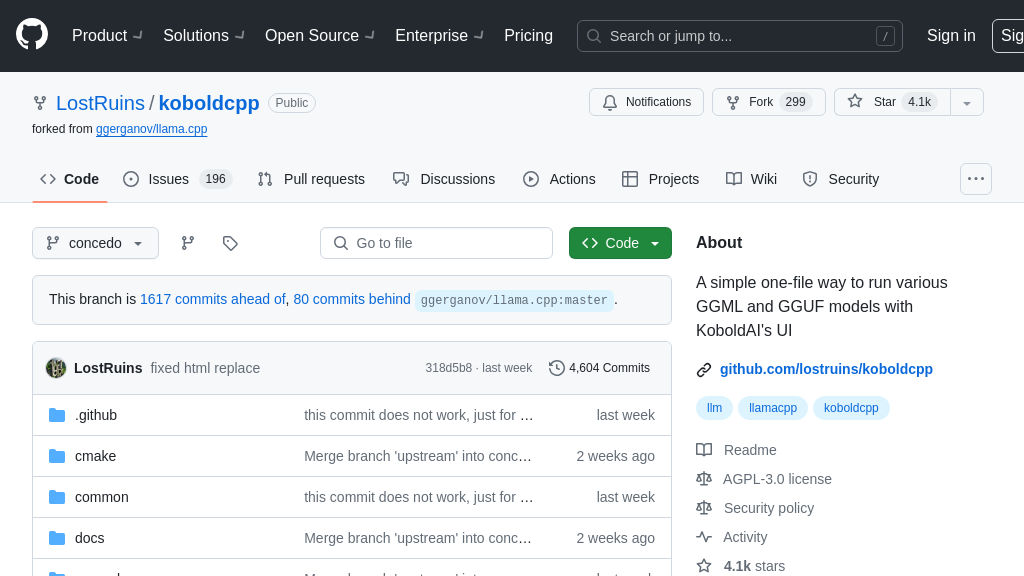Click the Notifications bell button
The width and height of the screenshot is (1024, 576).
click(646, 102)
